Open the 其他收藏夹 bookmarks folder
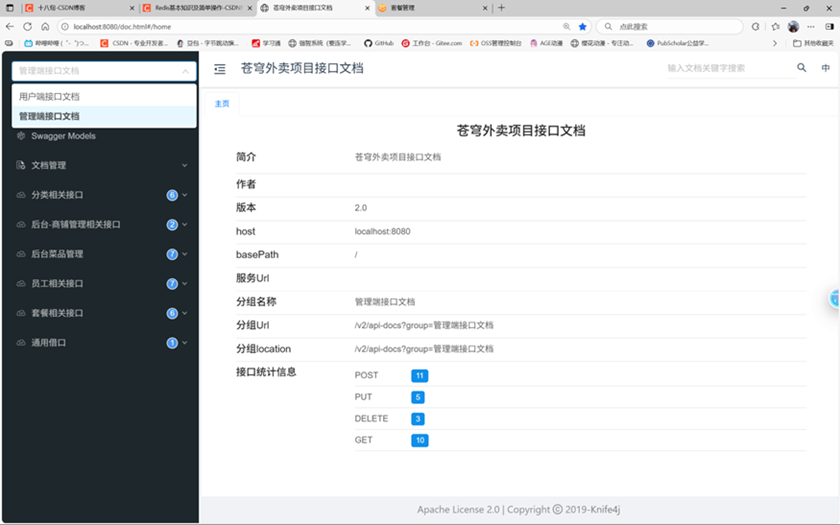Viewport: 840px width, 525px height. tap(813, 43)
